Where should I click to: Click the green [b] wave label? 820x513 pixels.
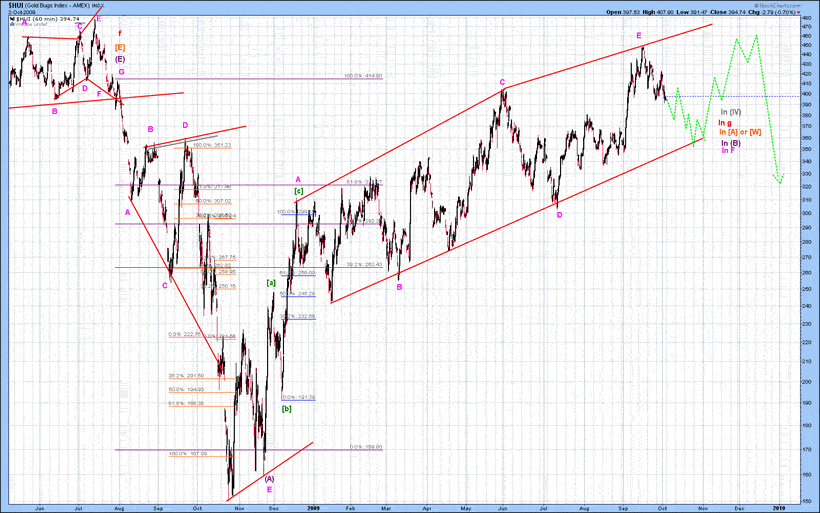coord(287,409)
